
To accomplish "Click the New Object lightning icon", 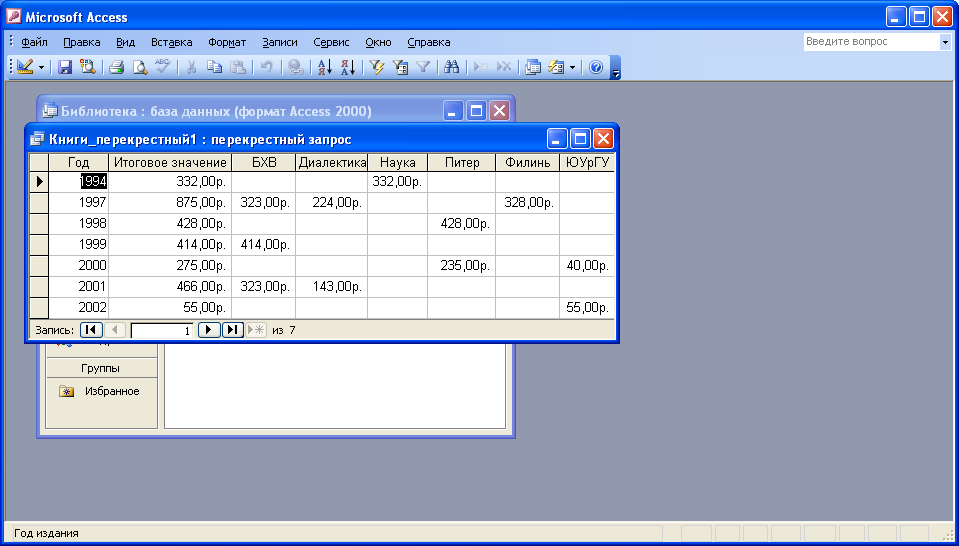I will pyautogui.click(x=556, y=67).
